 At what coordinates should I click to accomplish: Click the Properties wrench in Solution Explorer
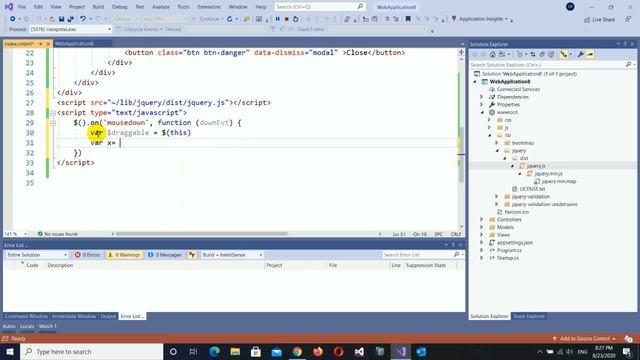click(x=580, y=54)
